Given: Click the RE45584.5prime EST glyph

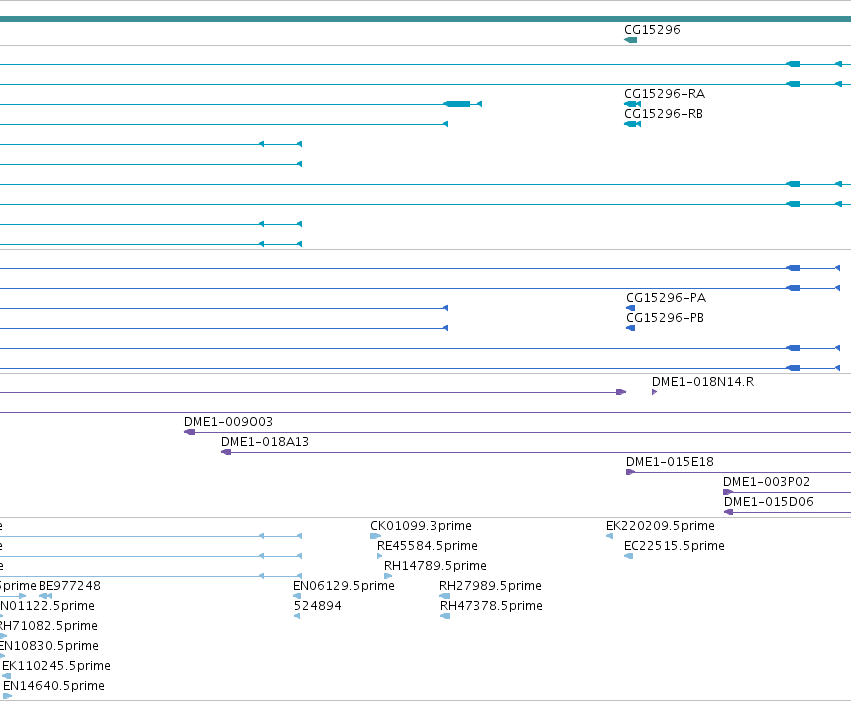Looking at the screenshot, I should [379, 557].
